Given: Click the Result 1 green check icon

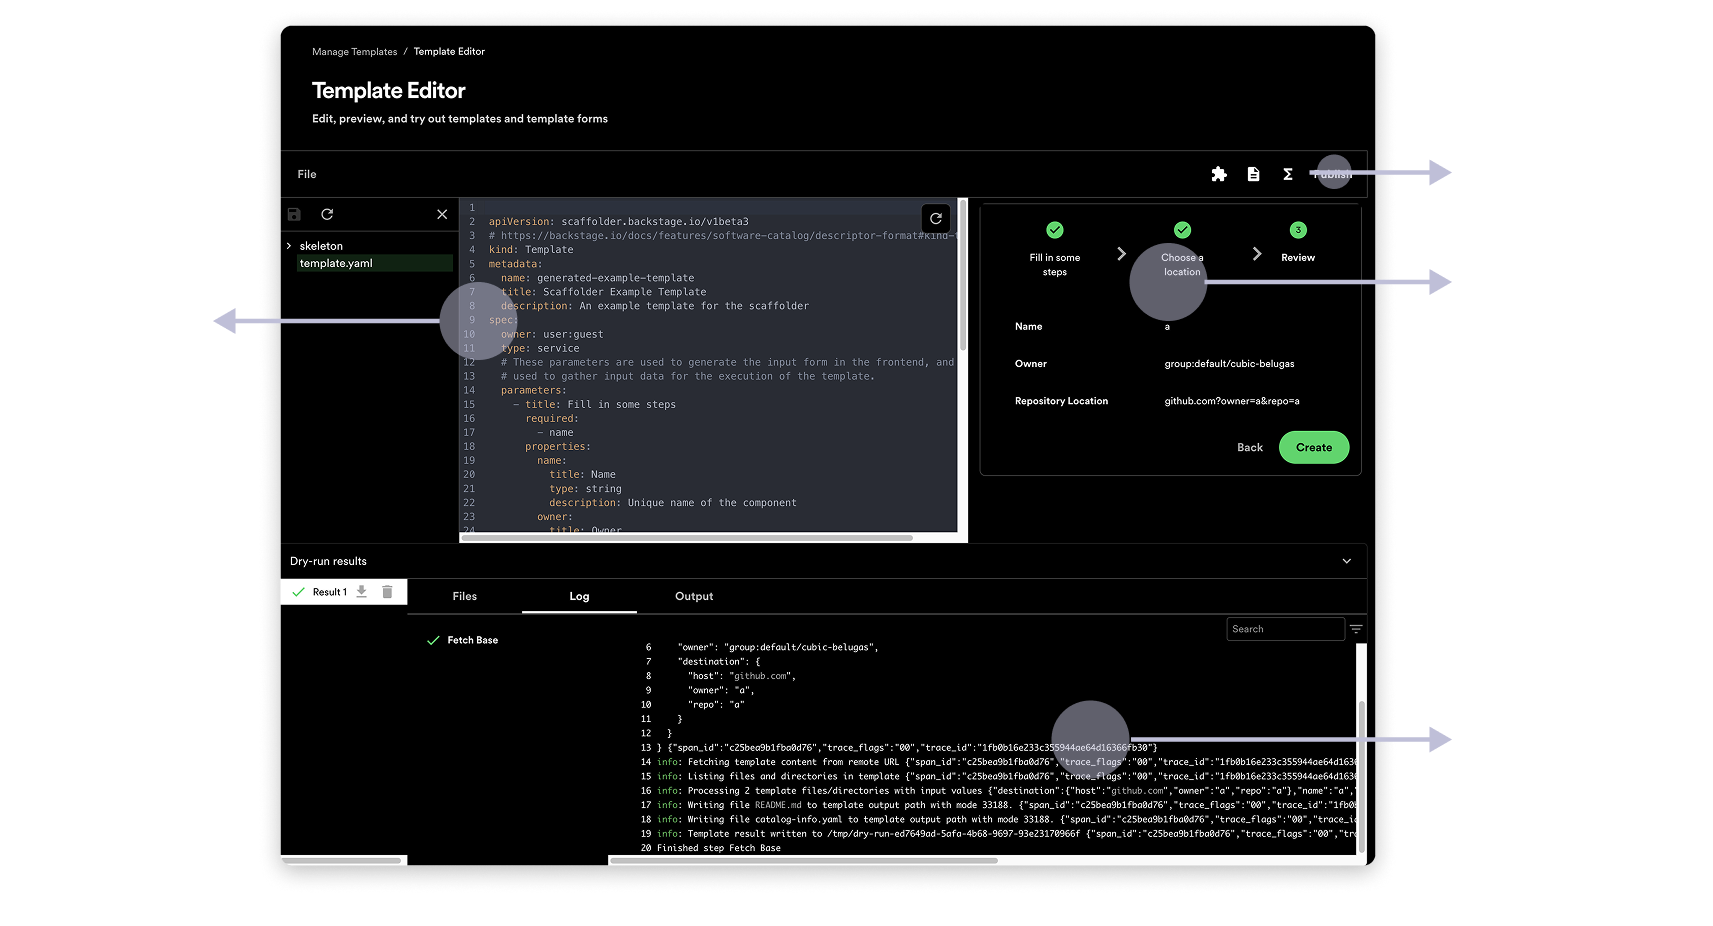Looking at the screenshot, I should point(298,592).
